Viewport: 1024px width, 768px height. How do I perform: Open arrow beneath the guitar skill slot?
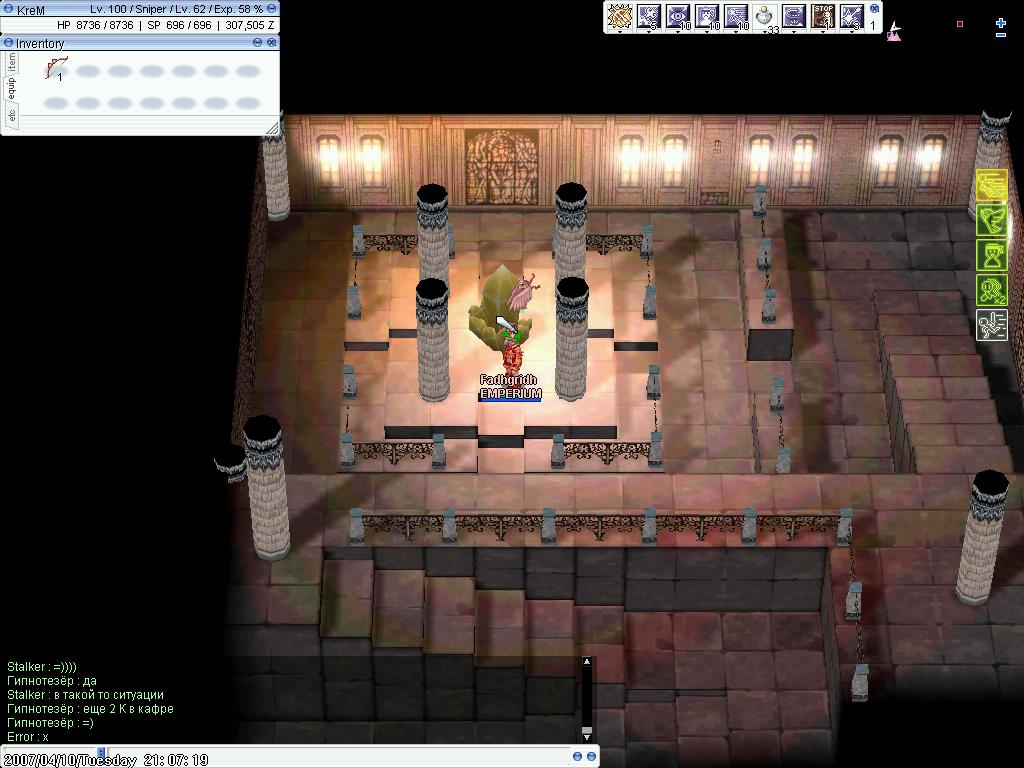852,31
